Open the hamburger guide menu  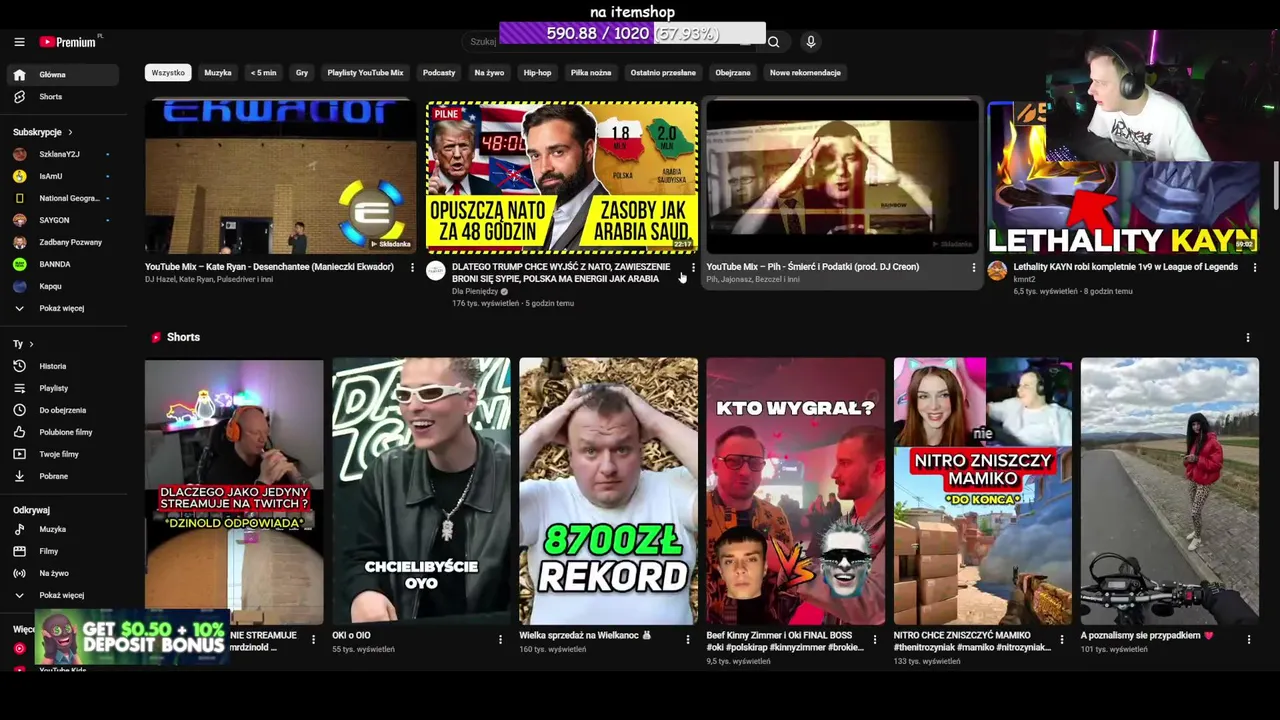(19, 42)
